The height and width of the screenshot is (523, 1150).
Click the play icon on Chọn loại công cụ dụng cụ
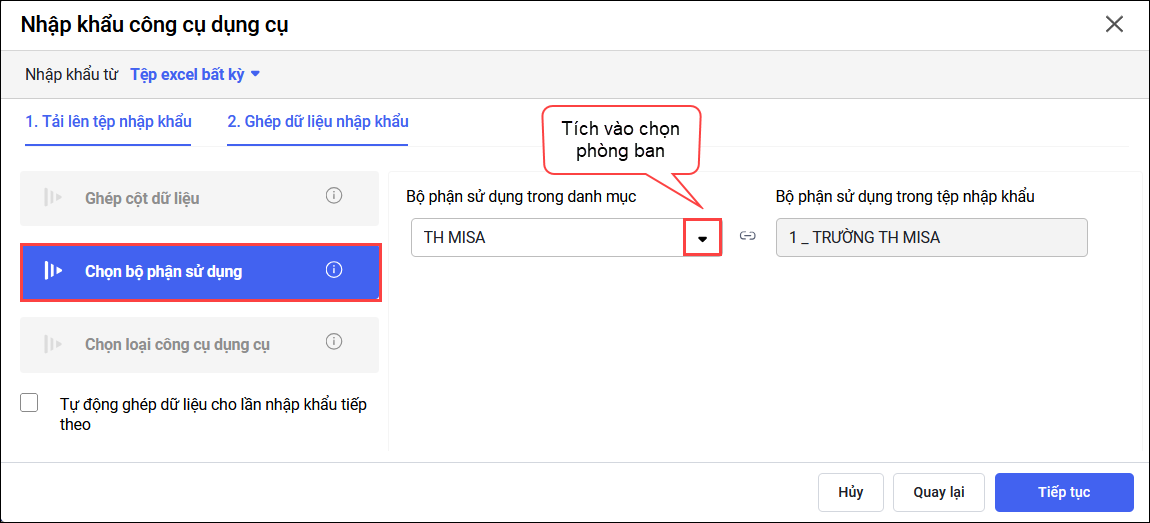coord(53,344)
